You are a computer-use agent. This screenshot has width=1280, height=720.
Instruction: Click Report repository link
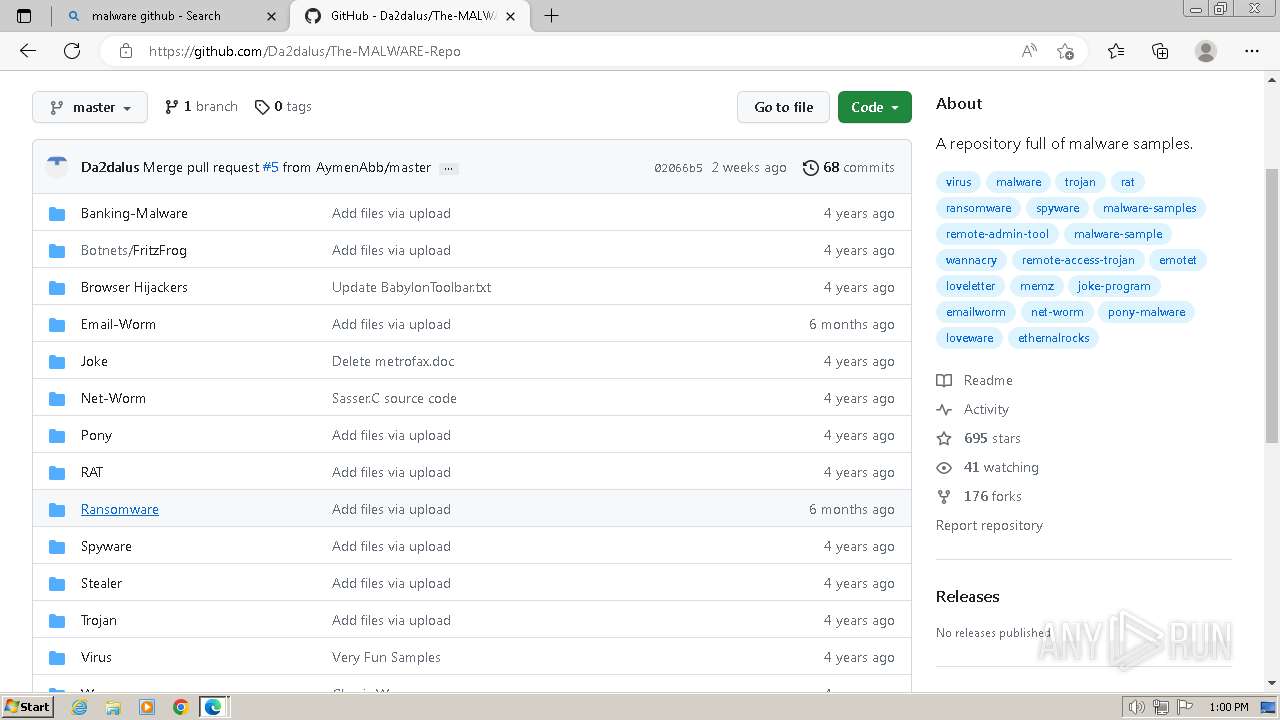click(x=989, y=525)
